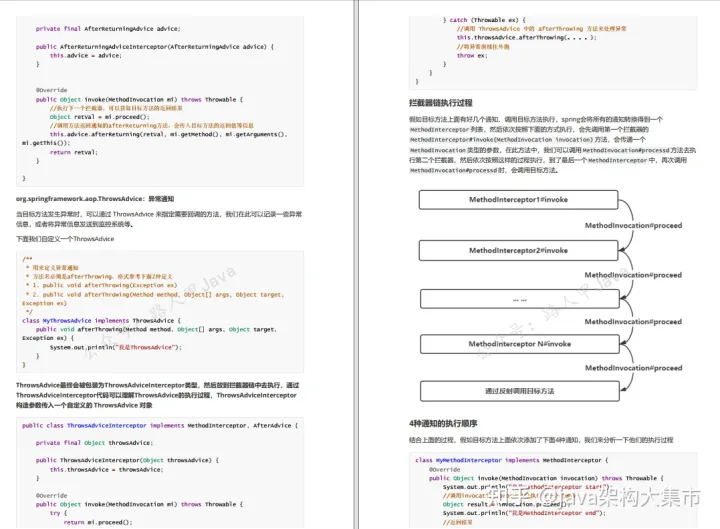This screenshot has width=720, height=529.
Task: Click the MethodInterceptor N#invoke diagram box
Action: click(520, 344)
